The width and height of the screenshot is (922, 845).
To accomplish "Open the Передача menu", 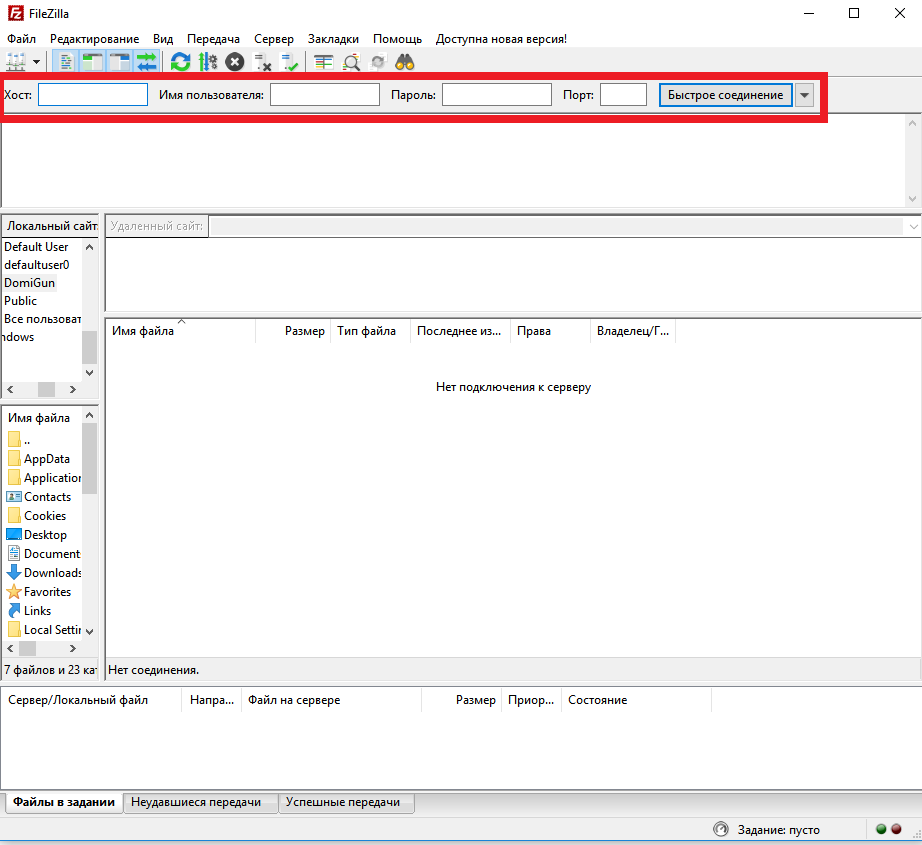I will coord(213,39).
